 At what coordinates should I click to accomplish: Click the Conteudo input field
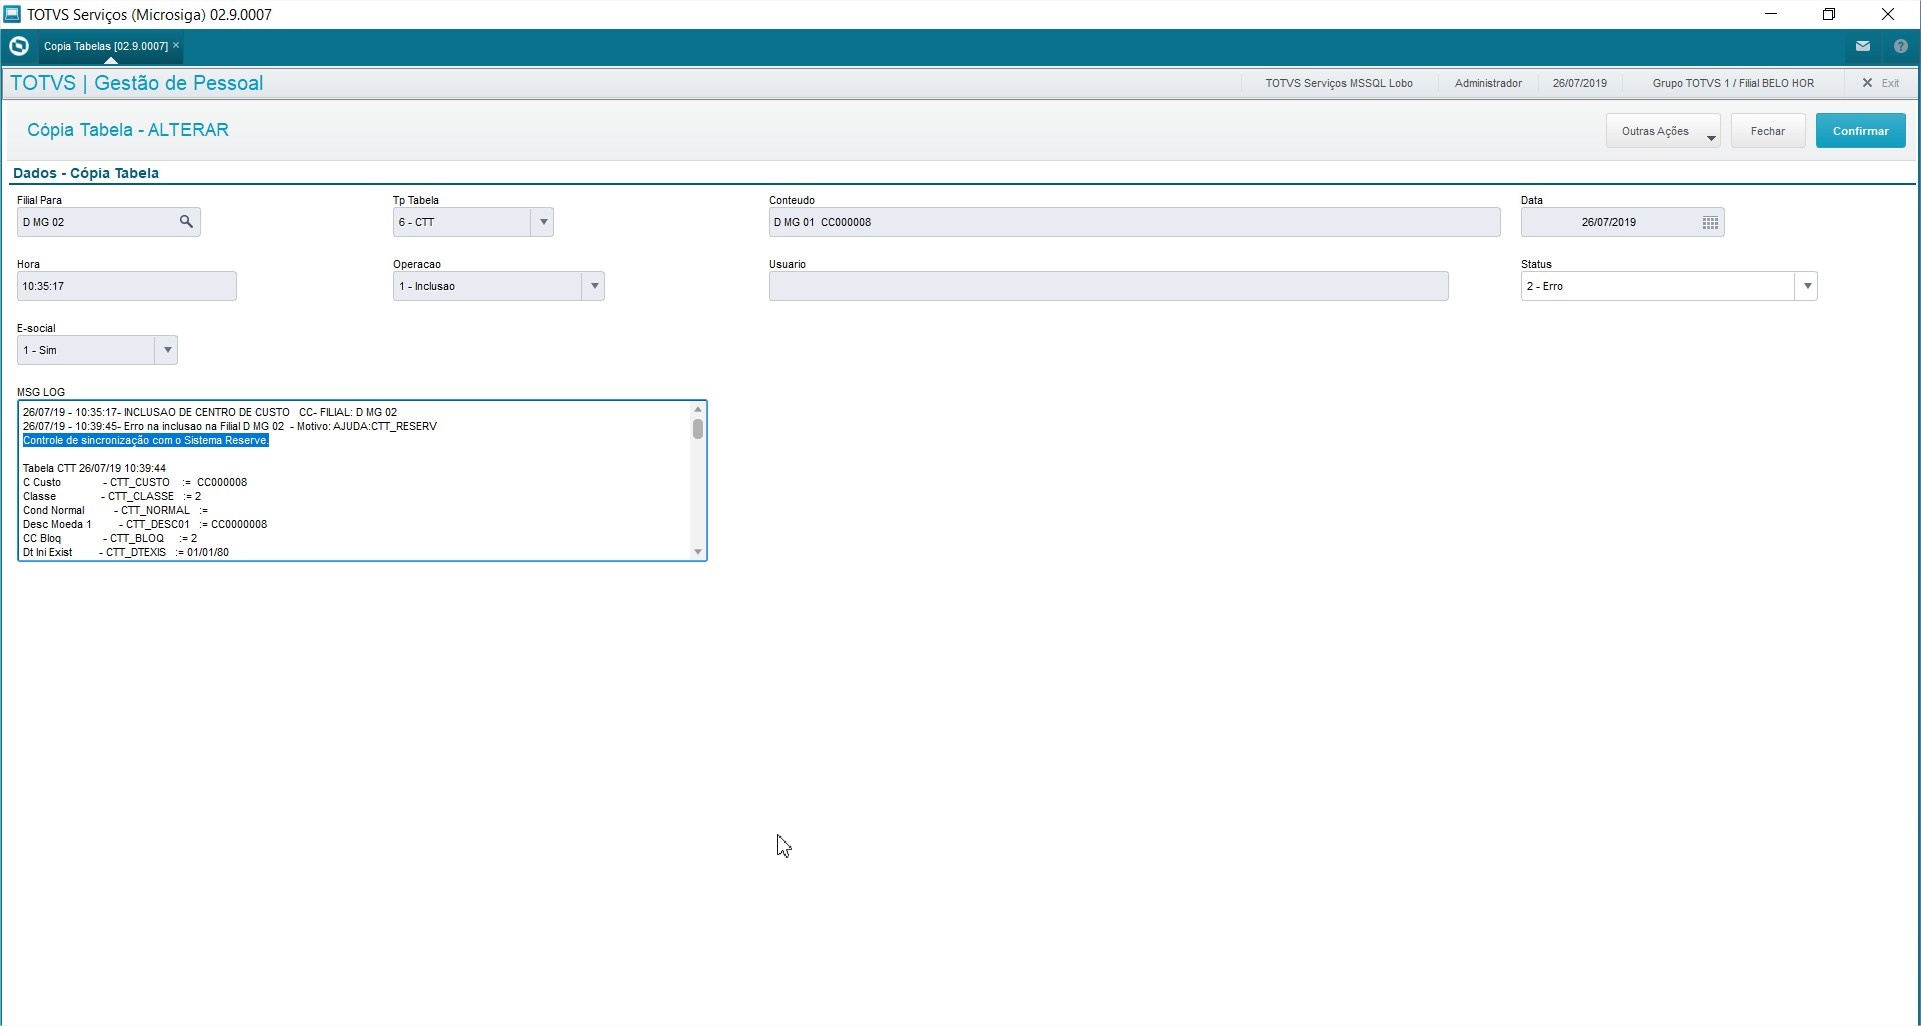coord(1134,222)
